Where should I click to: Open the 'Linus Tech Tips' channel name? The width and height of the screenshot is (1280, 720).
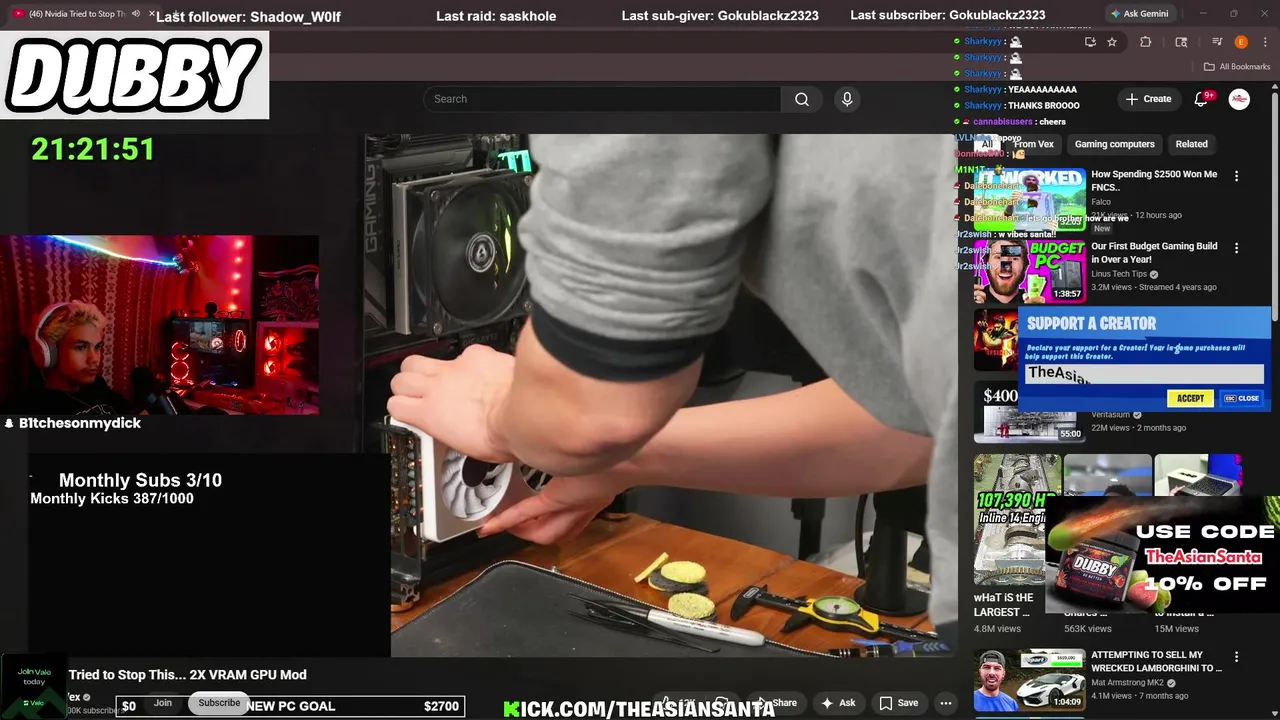1119,274
